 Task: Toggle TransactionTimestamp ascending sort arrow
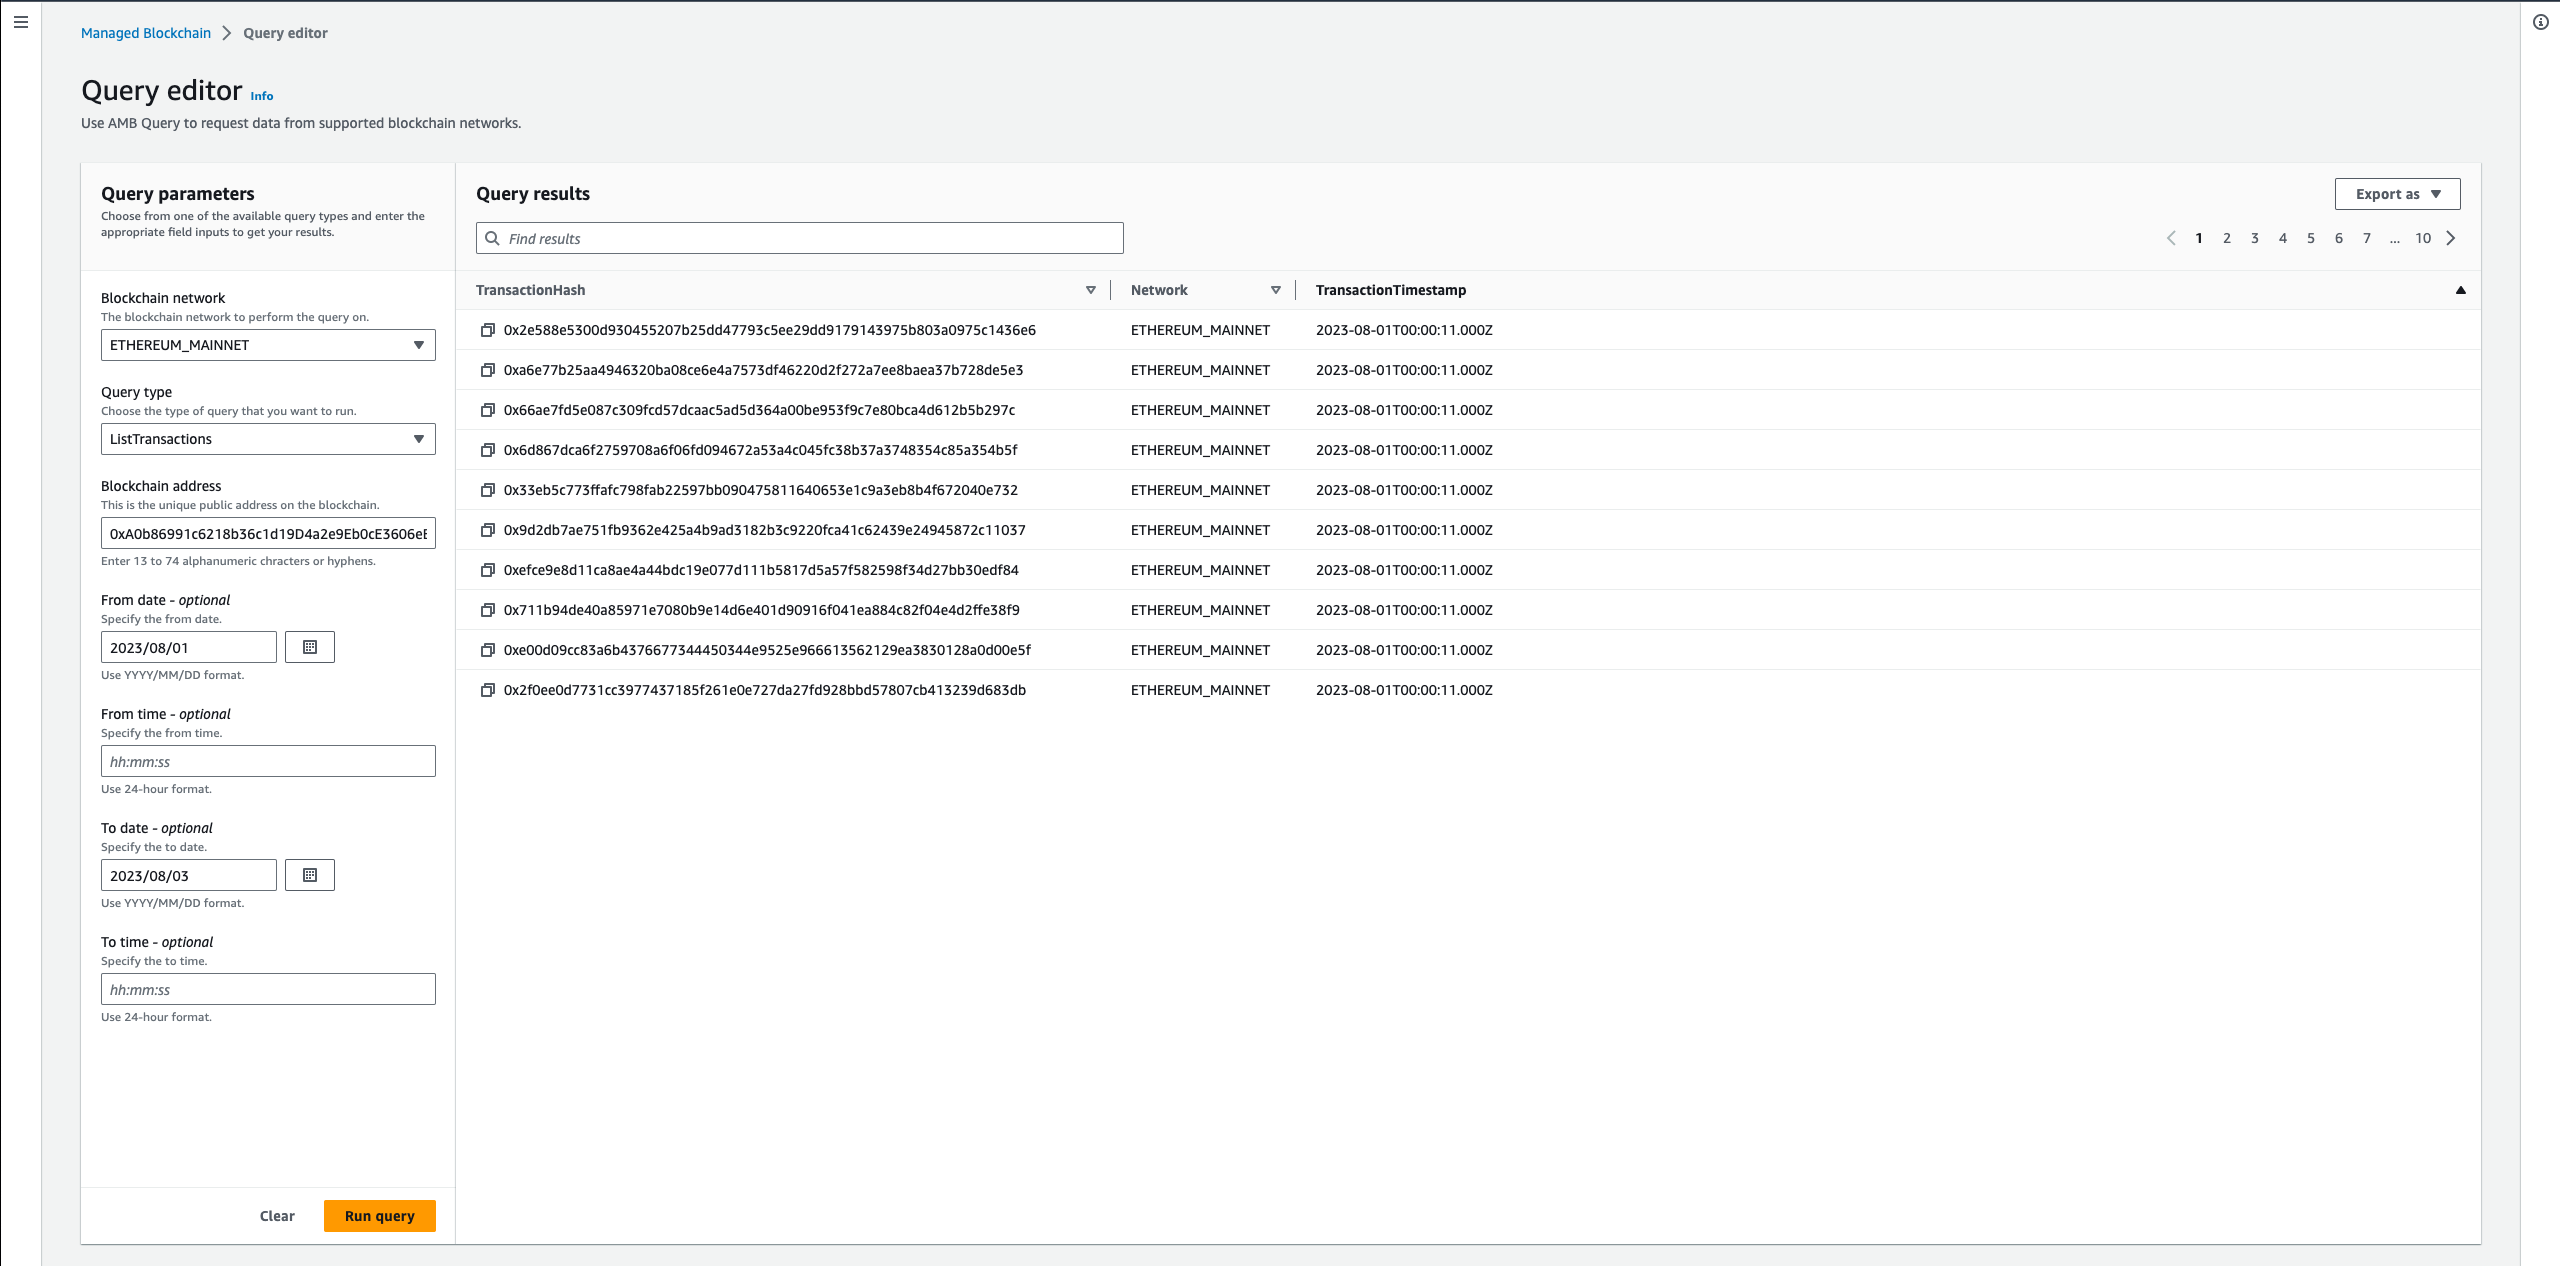(2461, 290)
